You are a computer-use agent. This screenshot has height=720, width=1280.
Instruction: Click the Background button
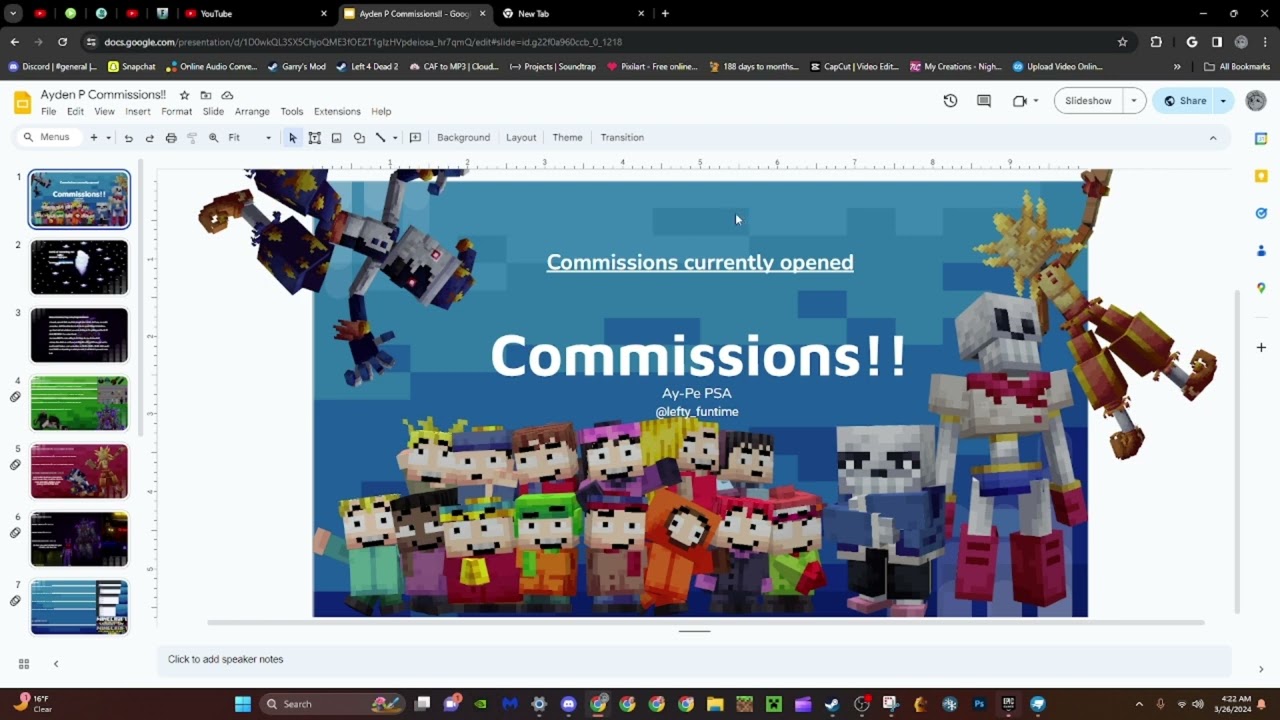point(463,138)
